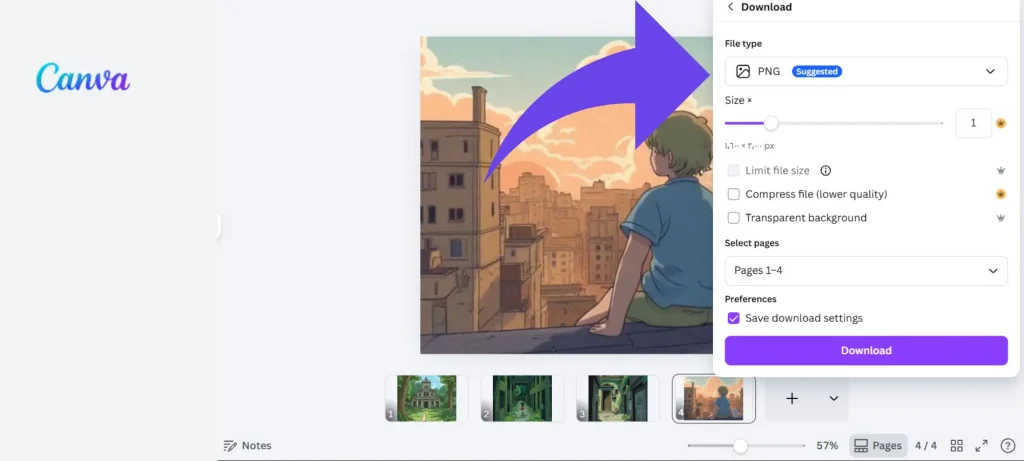Click the Limit file size info icon
The image size is (1024, 461).
826,171
